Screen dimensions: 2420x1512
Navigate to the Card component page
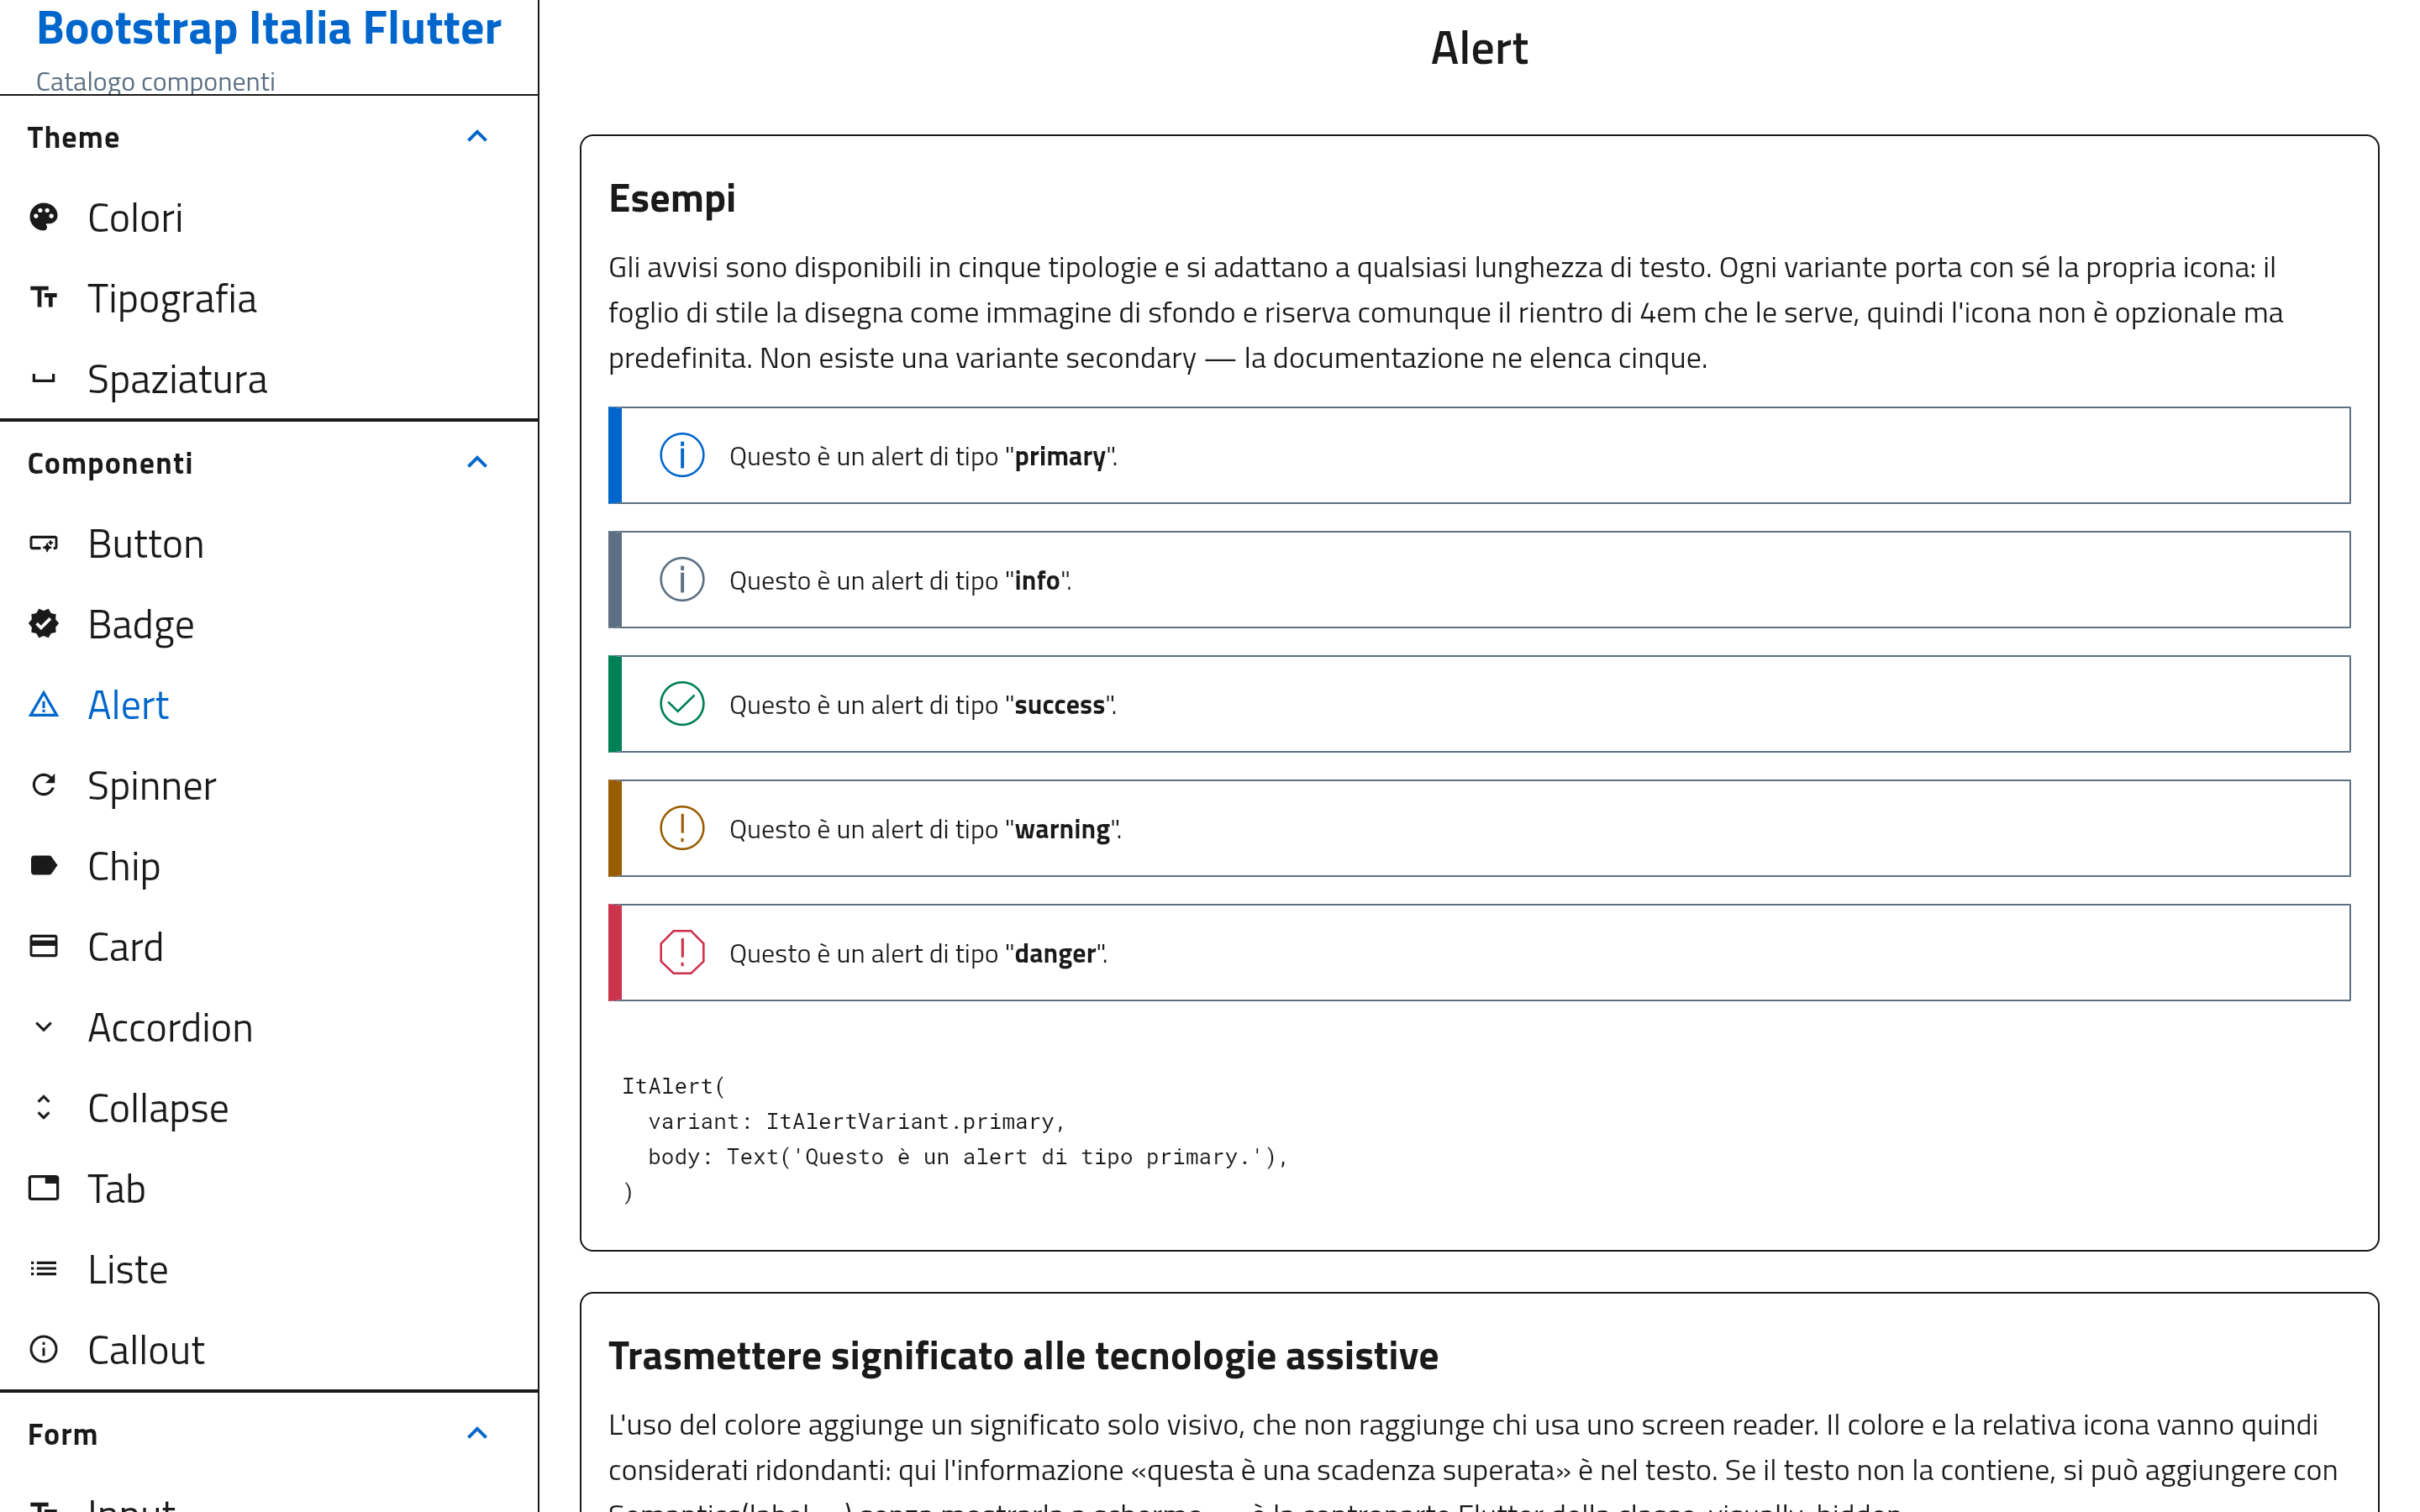(x=269, y=947)
